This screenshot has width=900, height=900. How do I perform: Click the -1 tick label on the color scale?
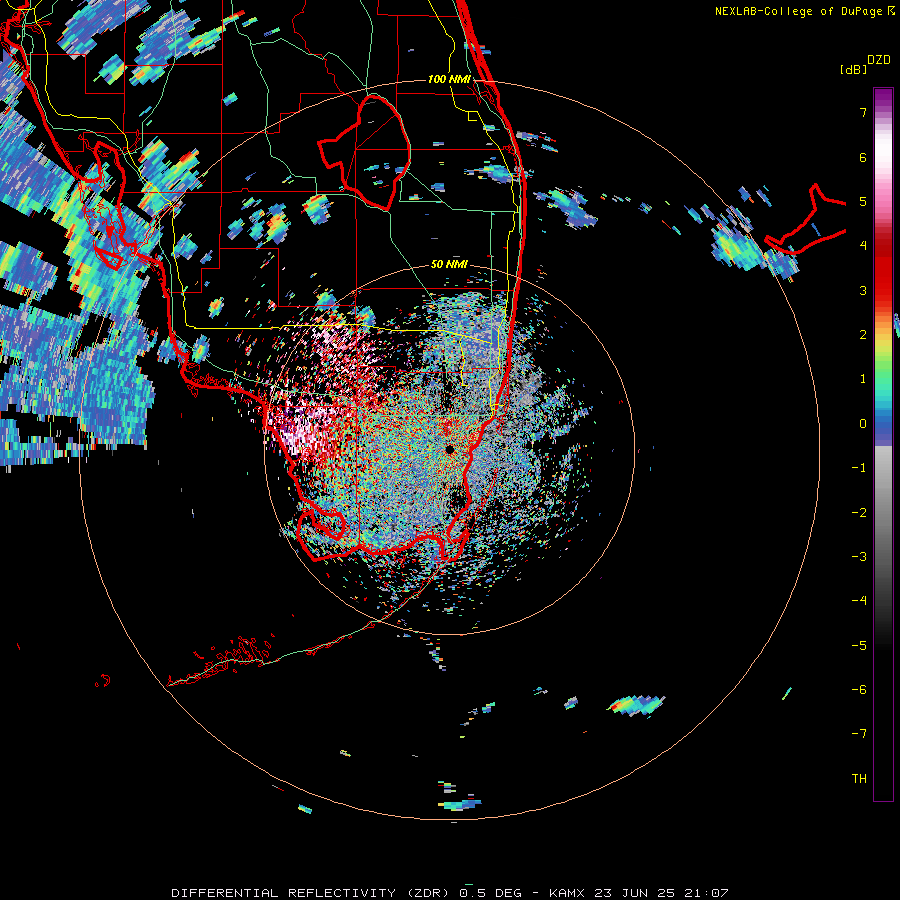(x=859, y=468)
